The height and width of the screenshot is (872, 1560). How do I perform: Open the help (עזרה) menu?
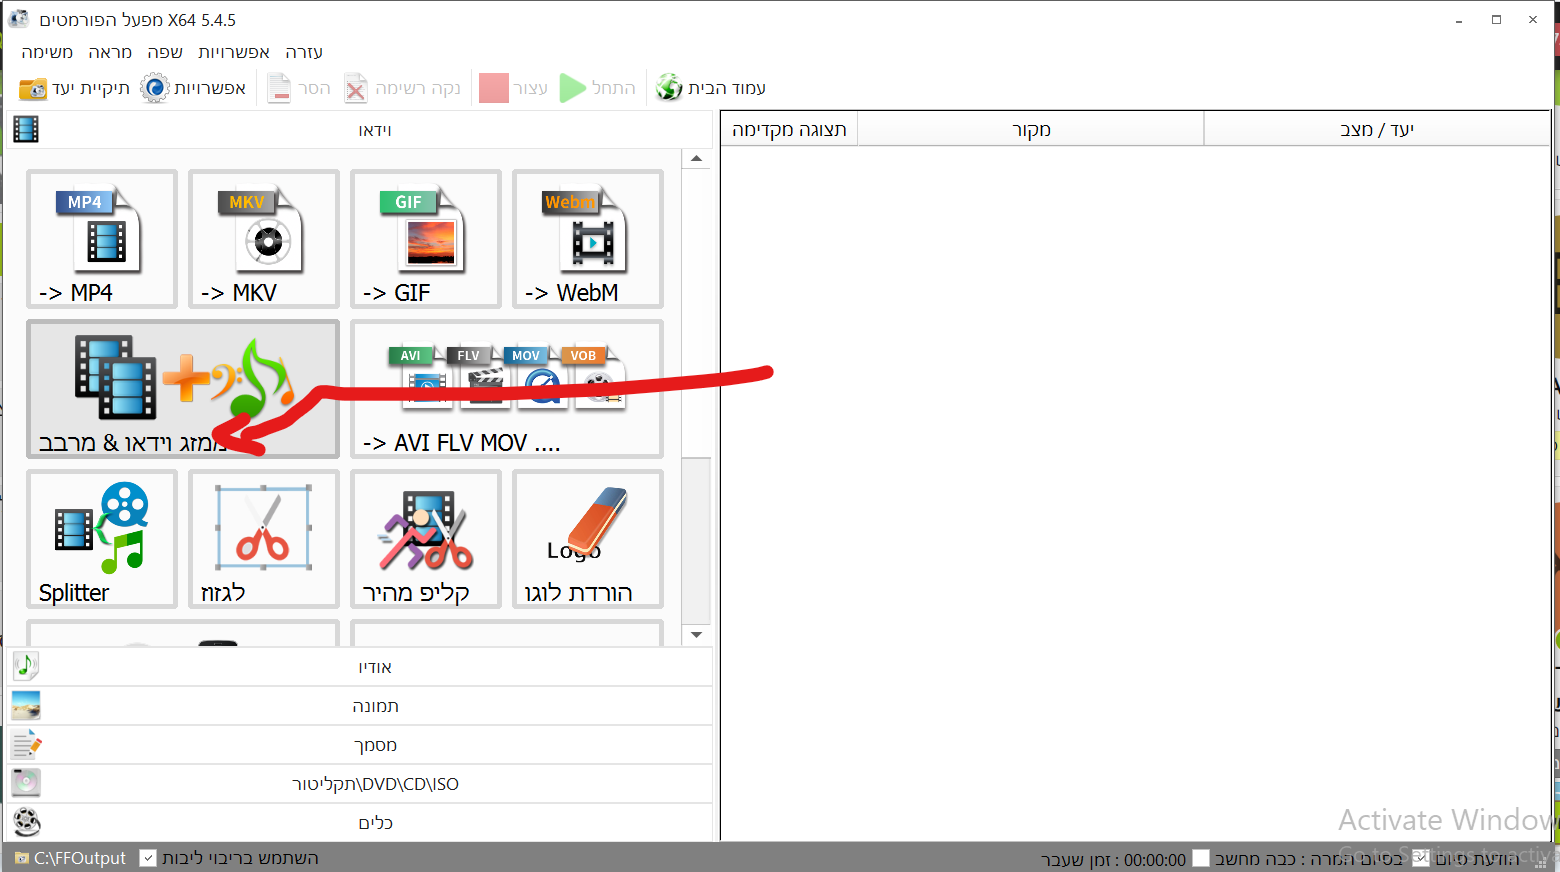304,52
